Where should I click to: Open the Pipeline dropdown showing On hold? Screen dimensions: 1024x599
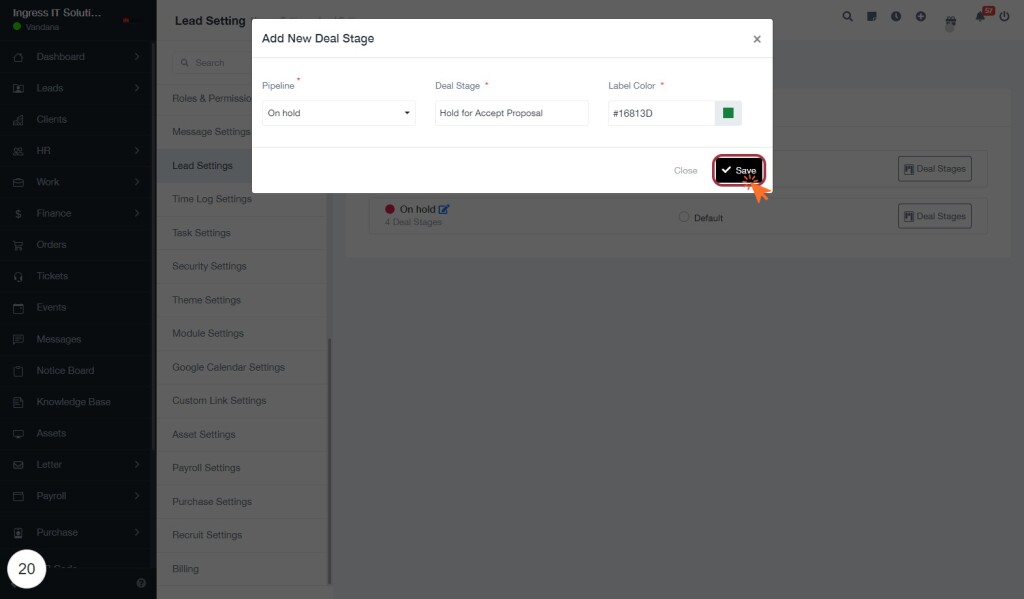(x=338, y=113)
